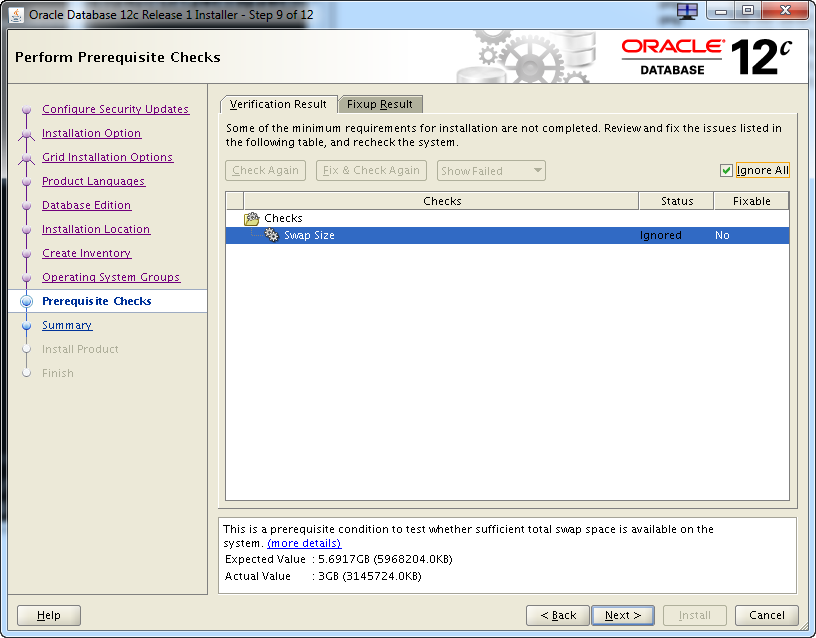Image resolution: width=816 pixels, height=638 pixels.
Task: Click the Java icon in title bar
Action: tap(16, 15)
